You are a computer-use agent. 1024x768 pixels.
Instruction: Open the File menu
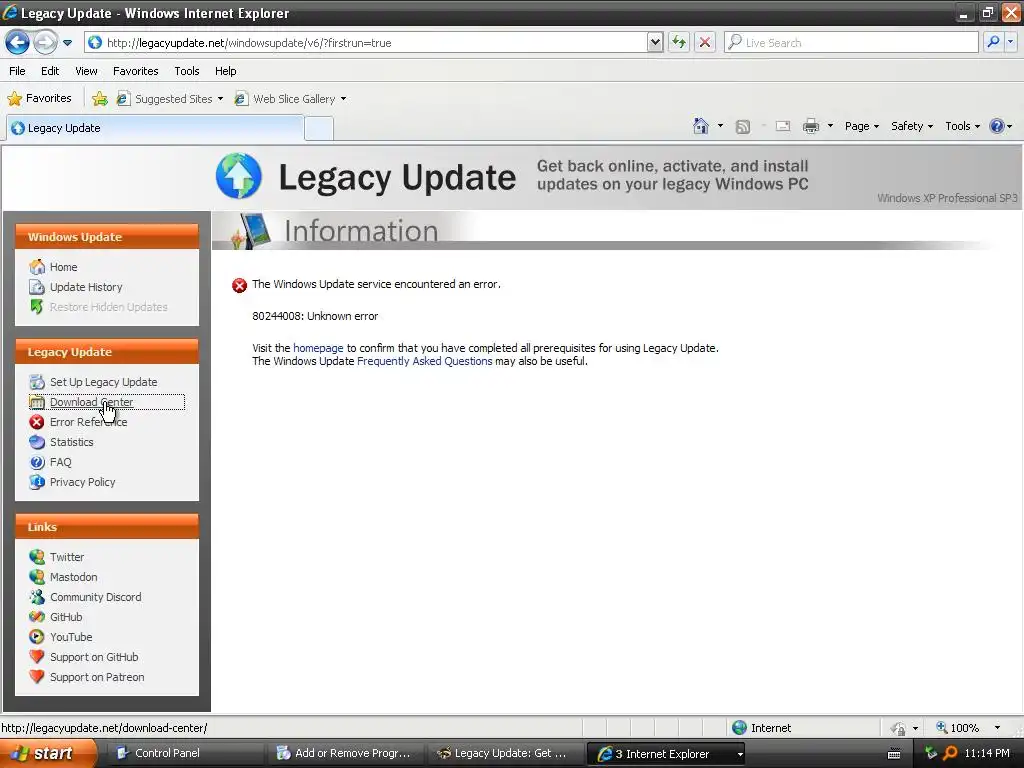18,71
